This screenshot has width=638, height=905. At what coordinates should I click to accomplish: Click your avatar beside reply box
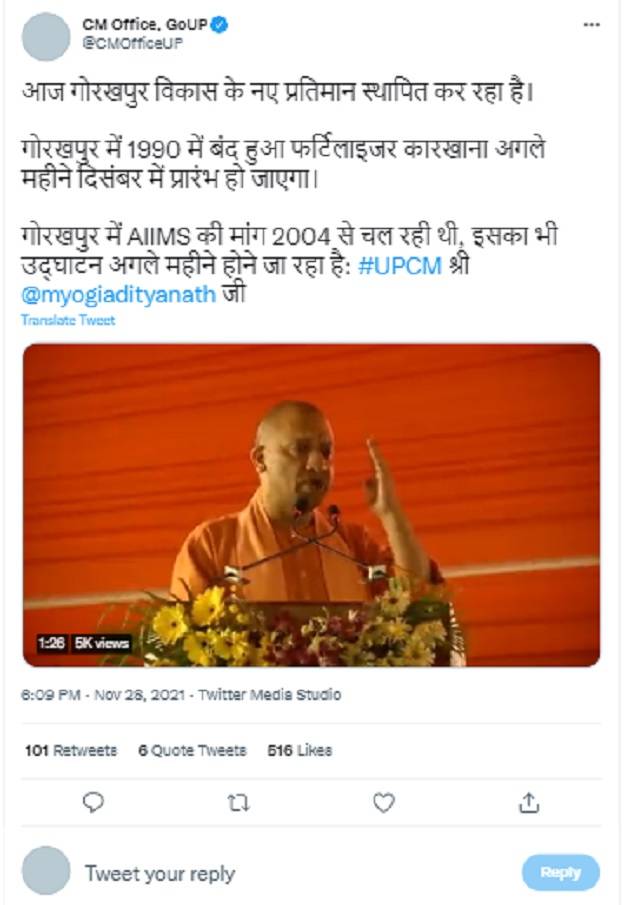[46, 871]
